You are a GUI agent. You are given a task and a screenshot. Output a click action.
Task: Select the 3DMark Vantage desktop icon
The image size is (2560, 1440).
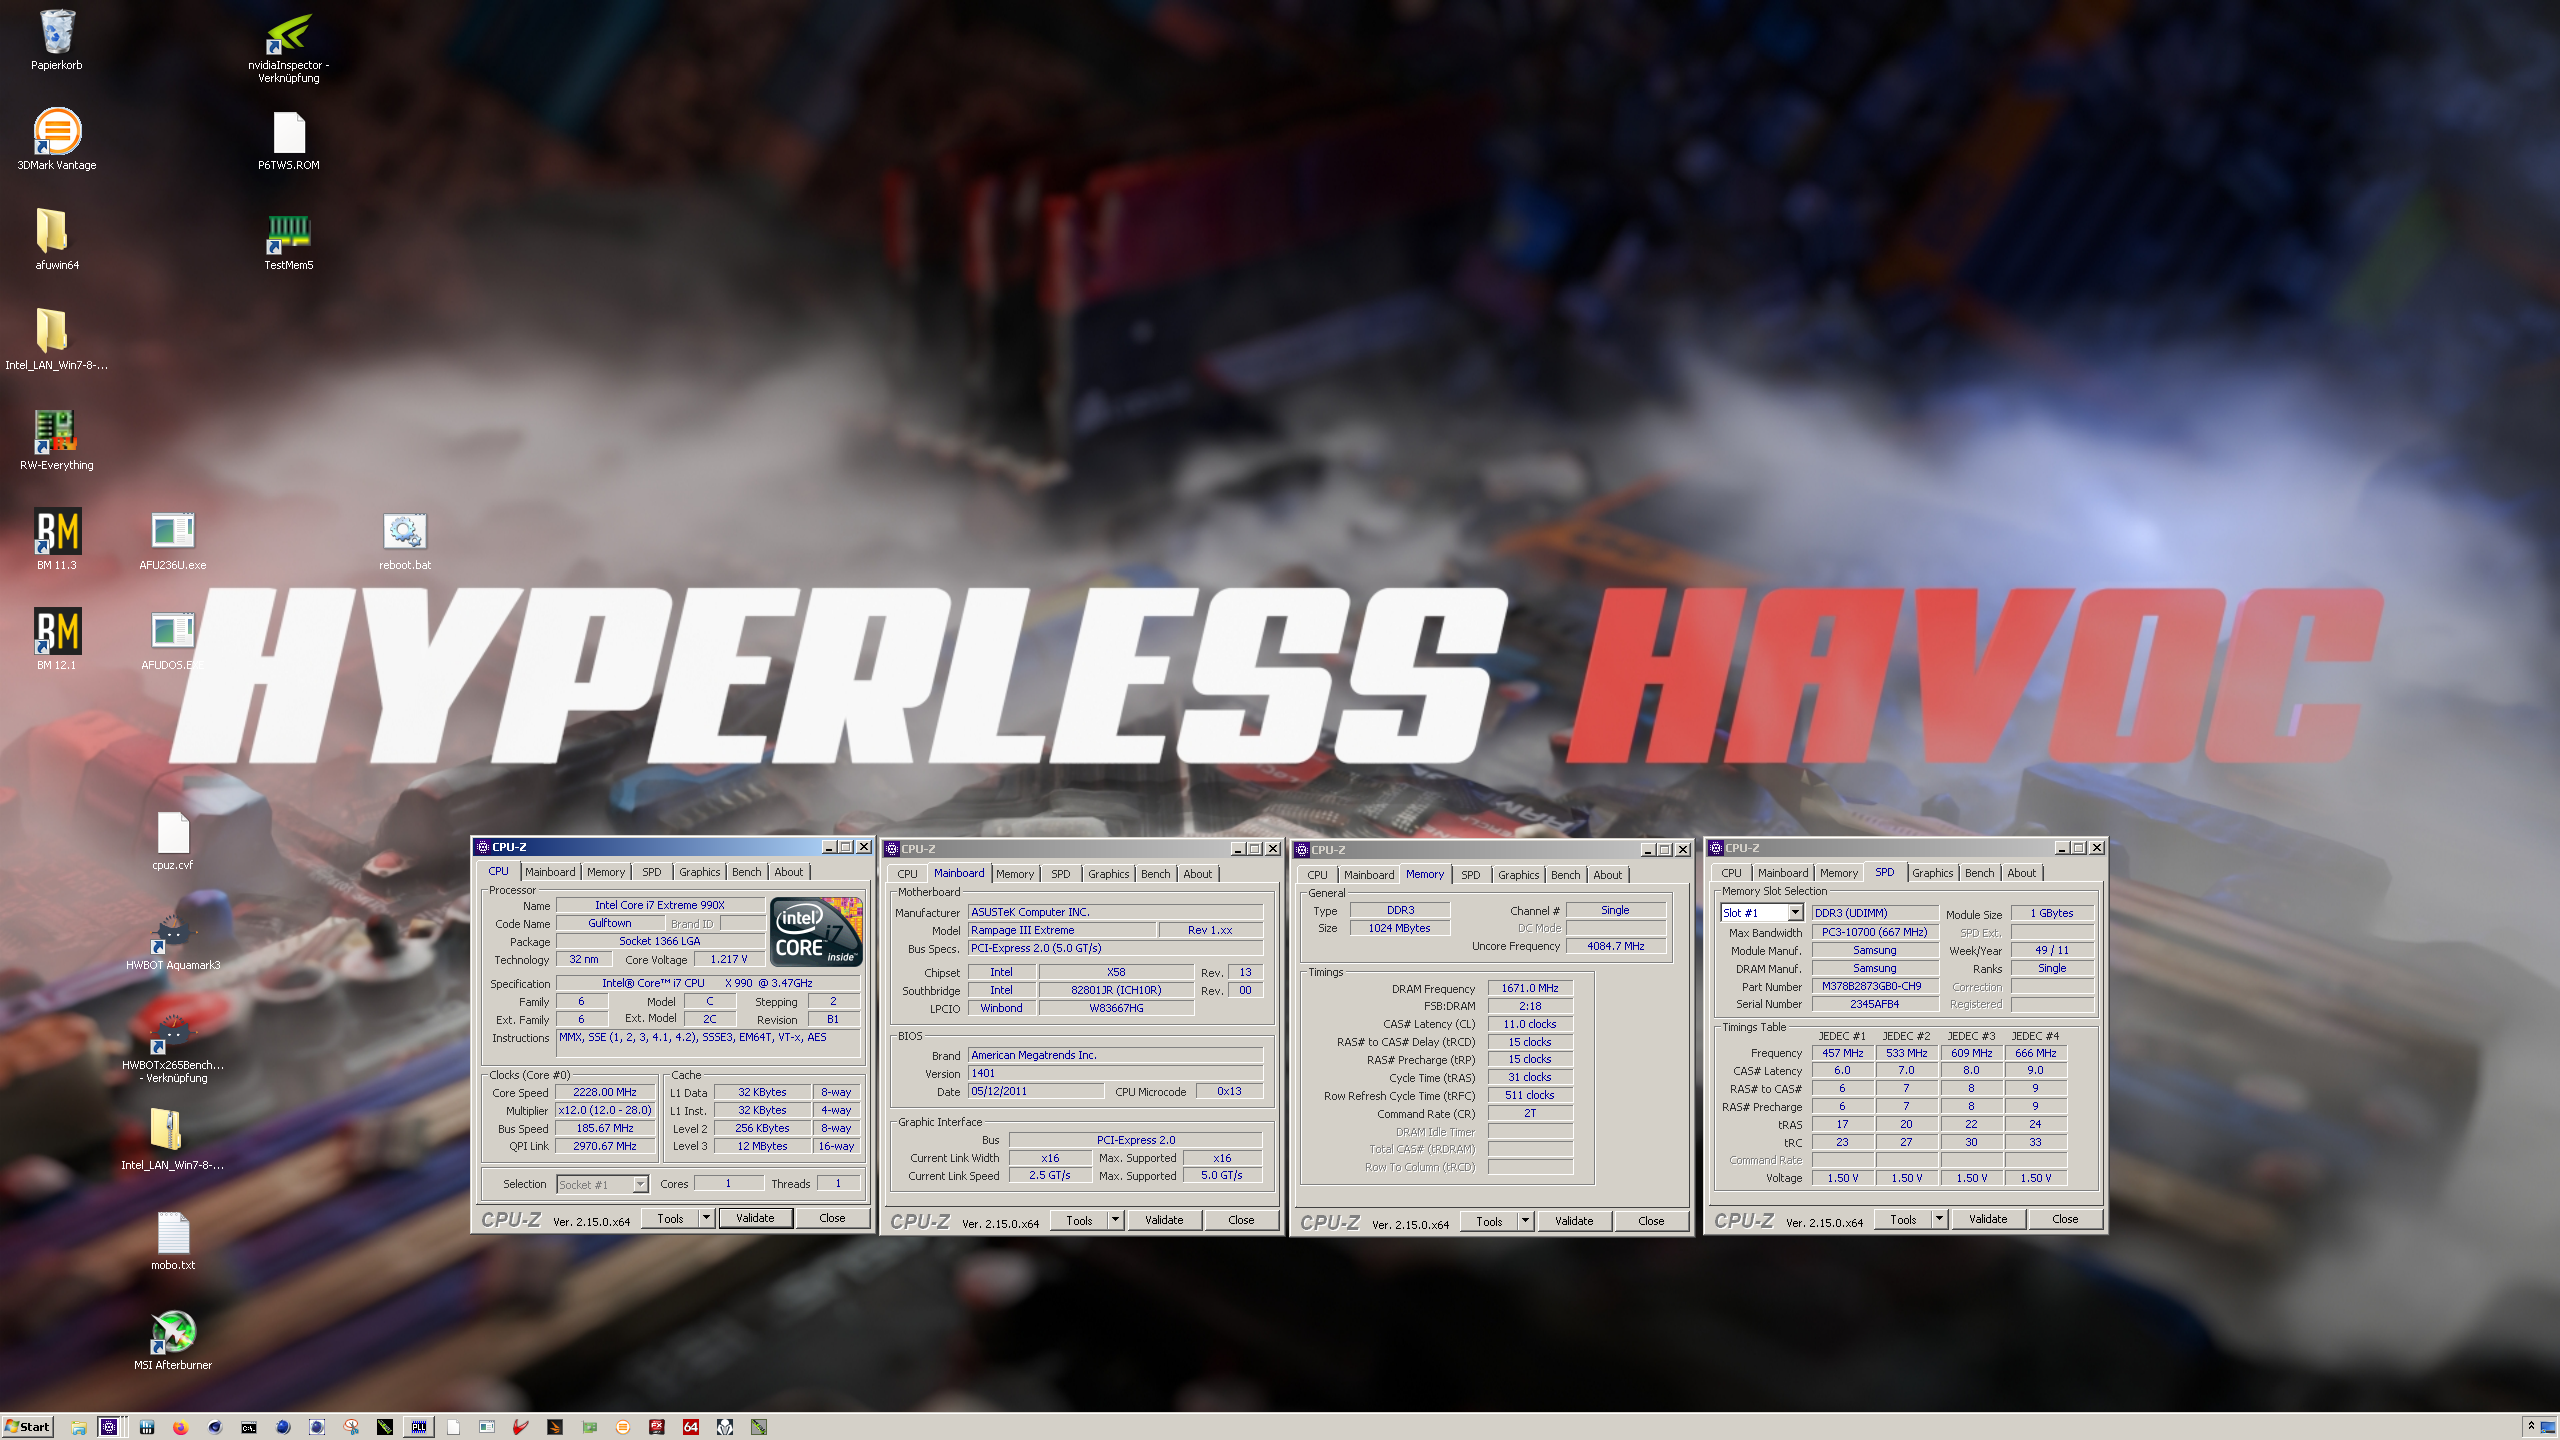[57, 140]
